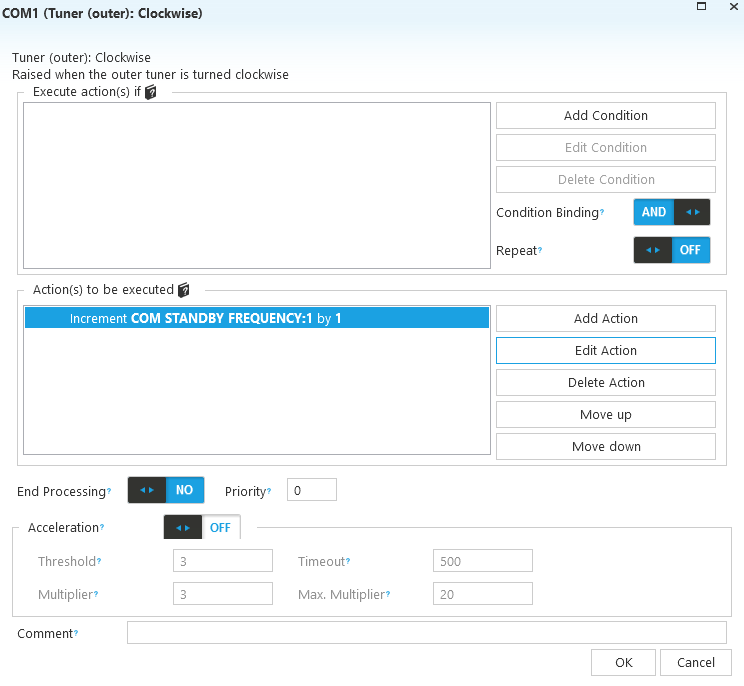Select the Increment COM STANDBY FREQUENCY action

pyautogui.click(x=256, y=318)
